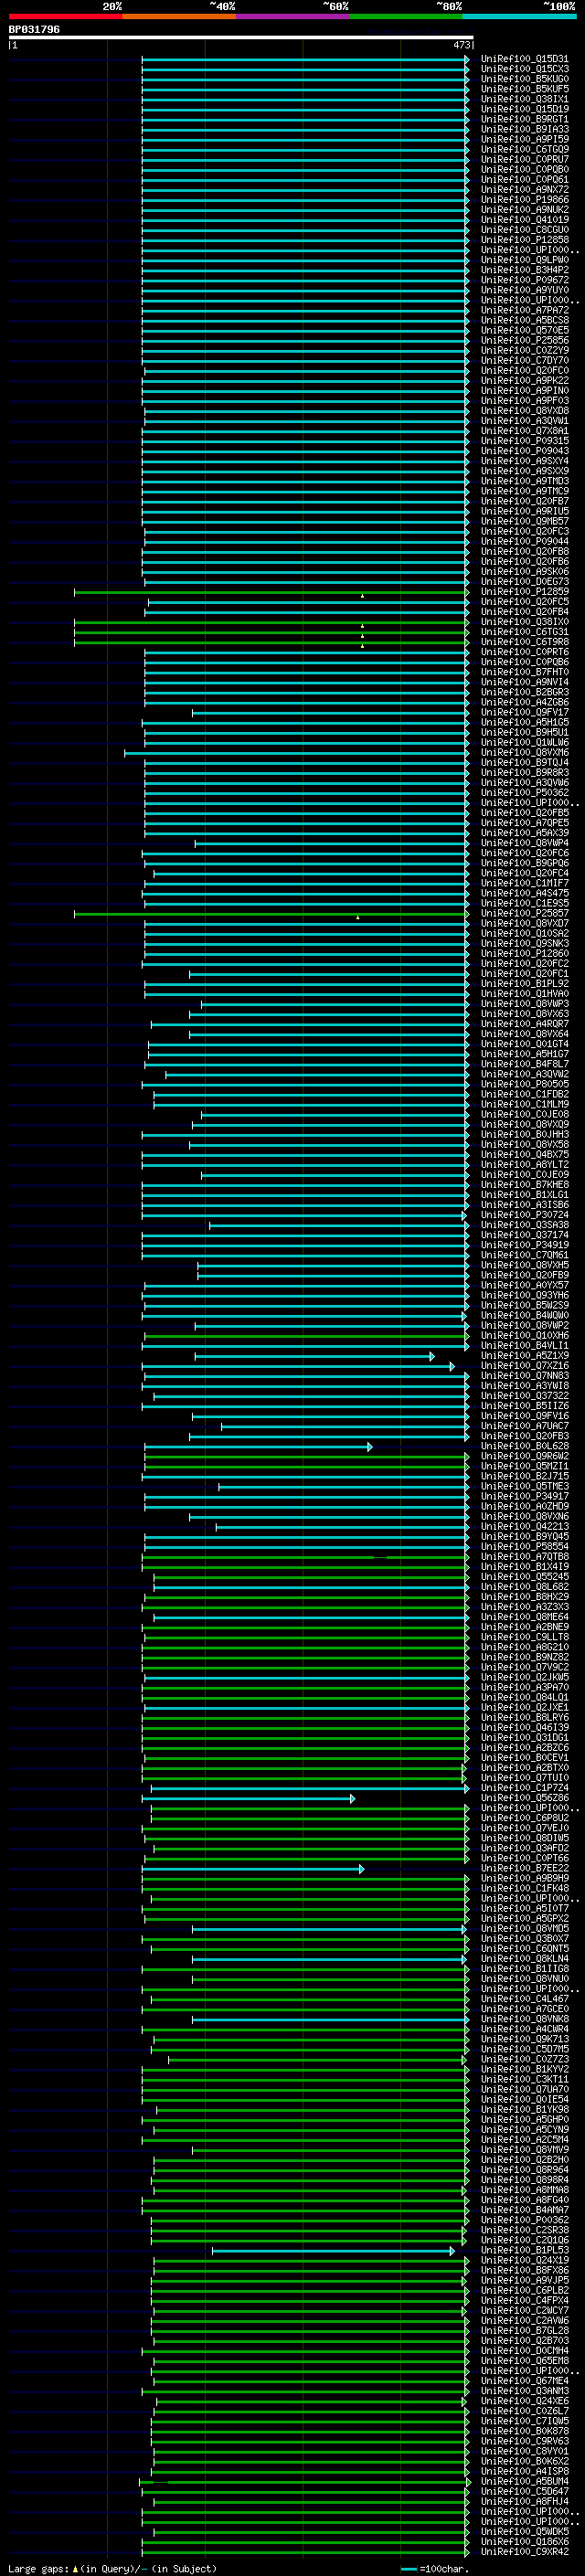The height and width of the screenshot is (2576, 585).
Task: Open hit UniRef100_A9PI59
Action: 524,139
